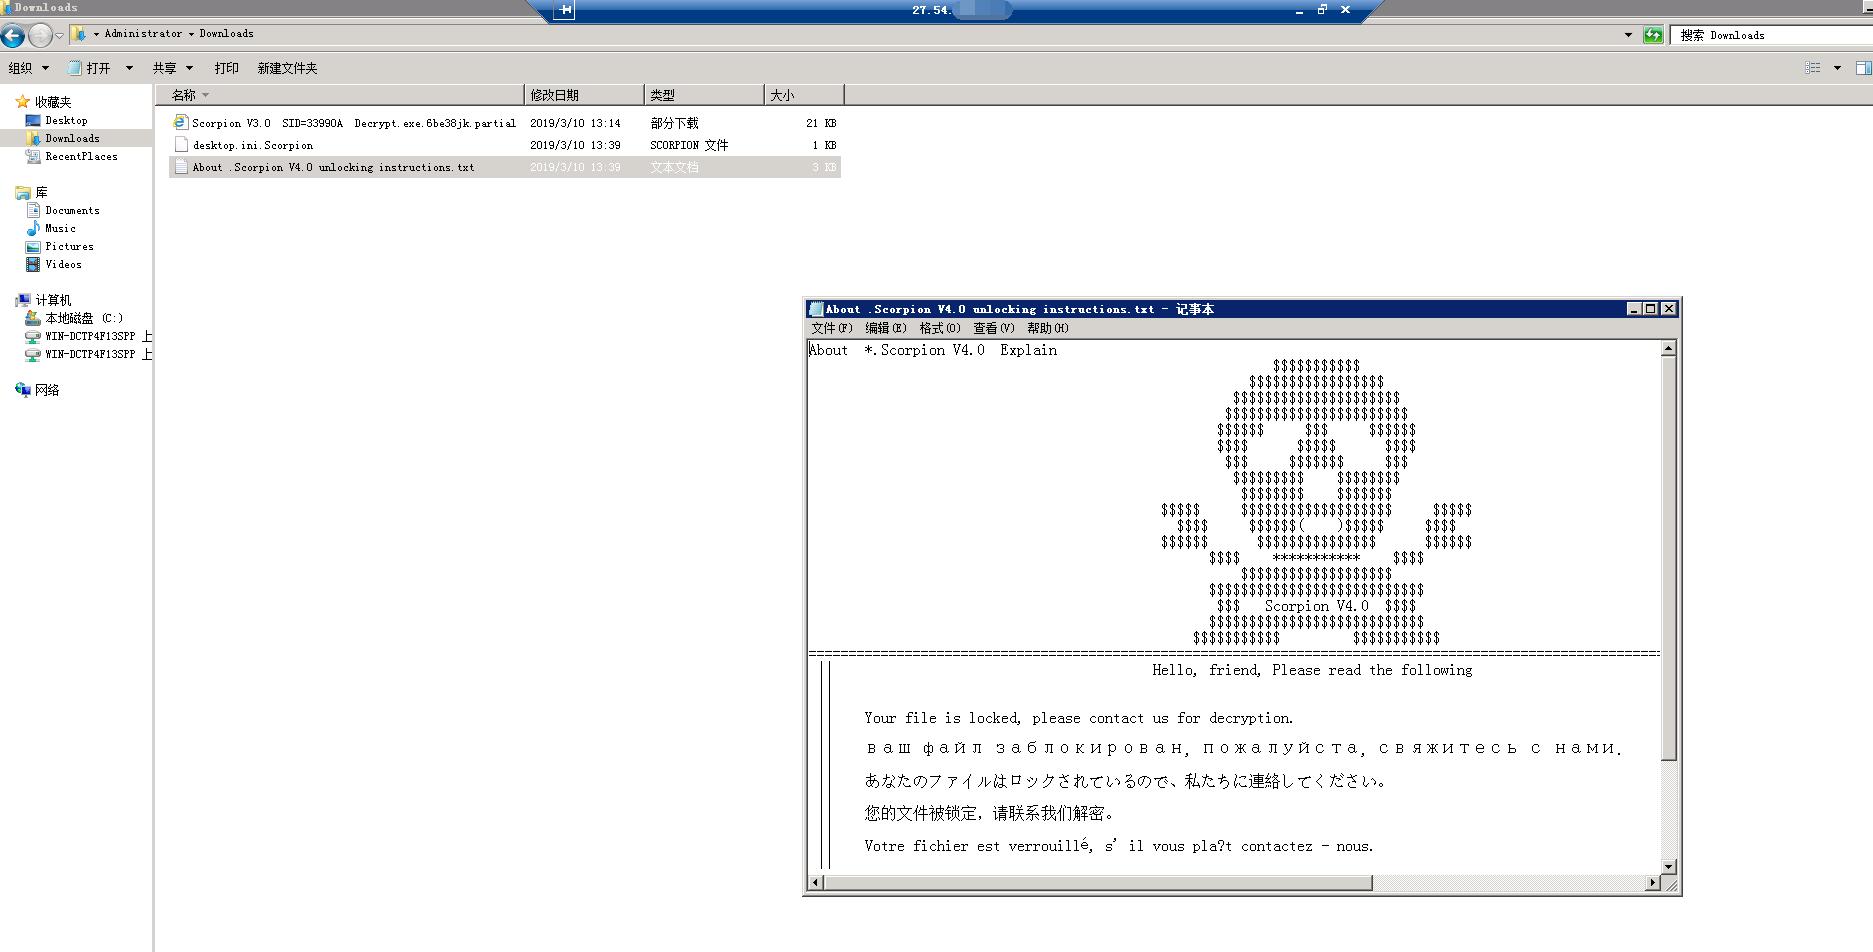This screenshot has width=1873, height=952.
Task: Open Notepad 帮助 (Help) menu
Action: [1048, 328]
